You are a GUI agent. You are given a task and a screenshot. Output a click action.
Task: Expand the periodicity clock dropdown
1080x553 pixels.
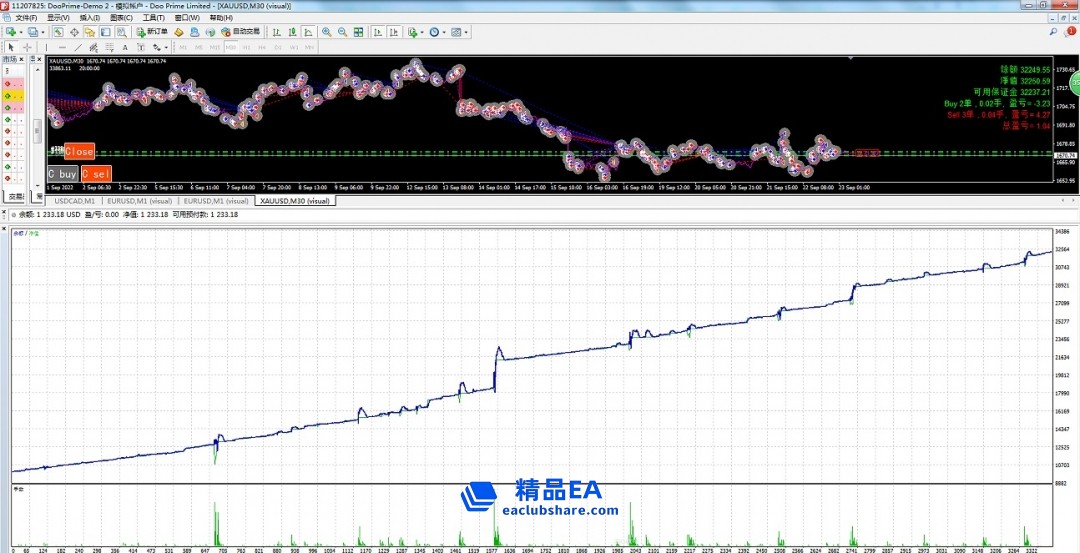point(445,32)
